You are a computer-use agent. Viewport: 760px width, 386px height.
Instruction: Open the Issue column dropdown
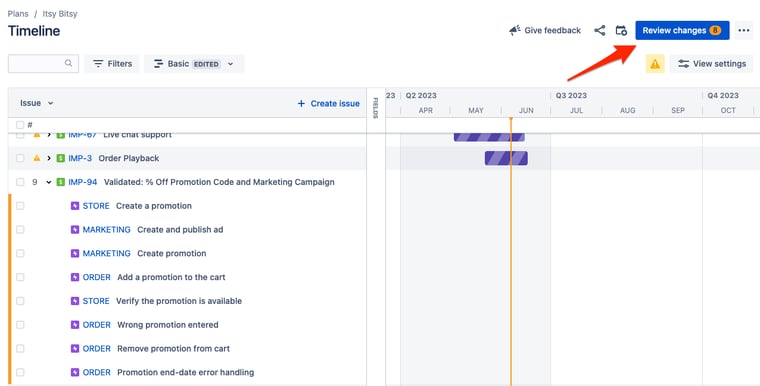[x=36, y=103]
